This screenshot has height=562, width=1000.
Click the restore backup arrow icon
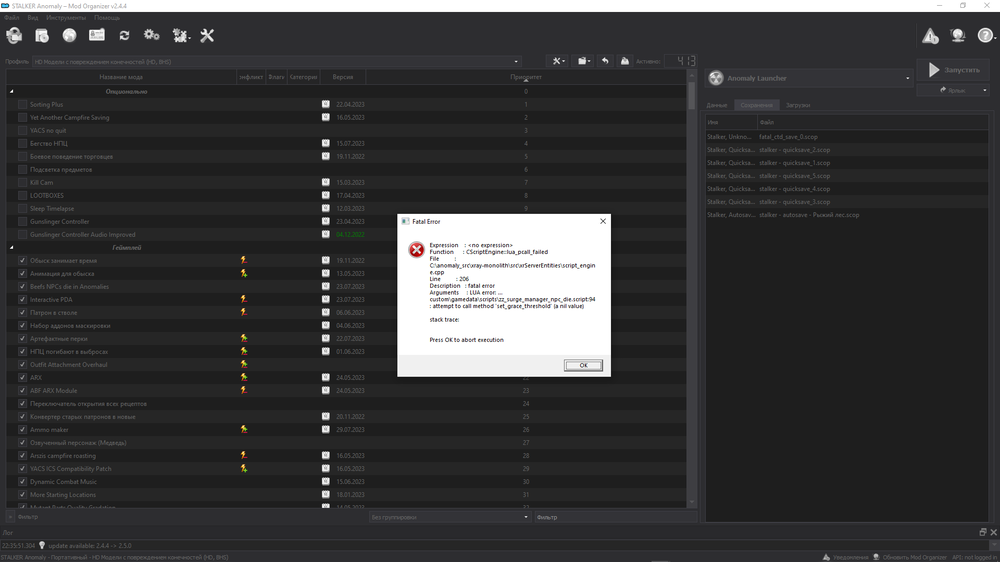click(605, 61)
